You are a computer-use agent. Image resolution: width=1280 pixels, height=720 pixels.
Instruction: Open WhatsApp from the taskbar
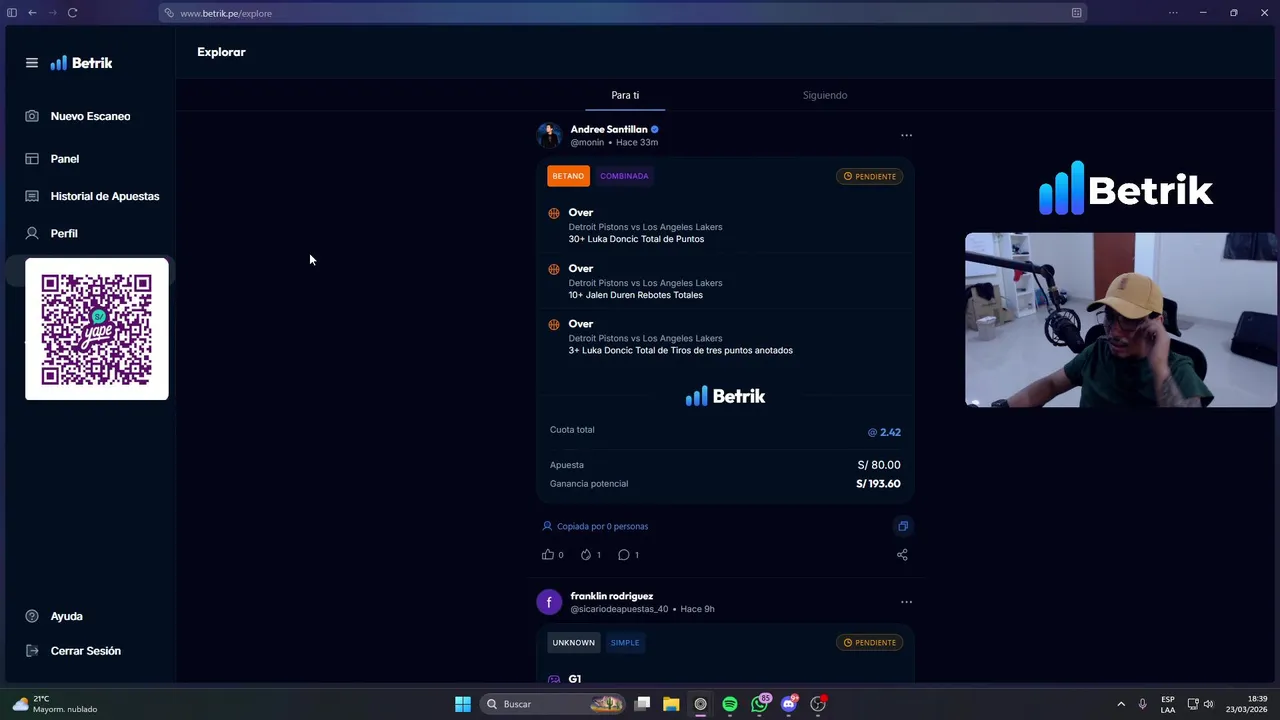tap(759, 704)
